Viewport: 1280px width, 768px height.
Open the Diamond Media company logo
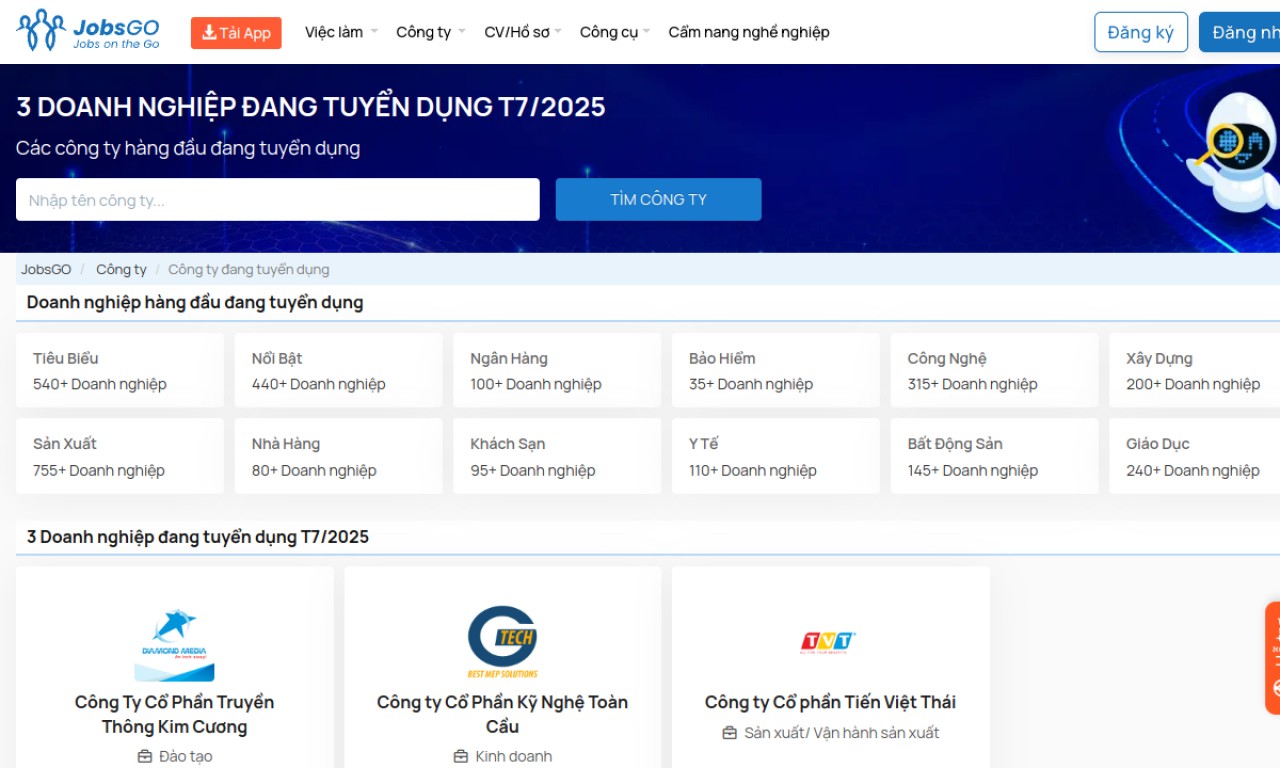coord(175,645)
